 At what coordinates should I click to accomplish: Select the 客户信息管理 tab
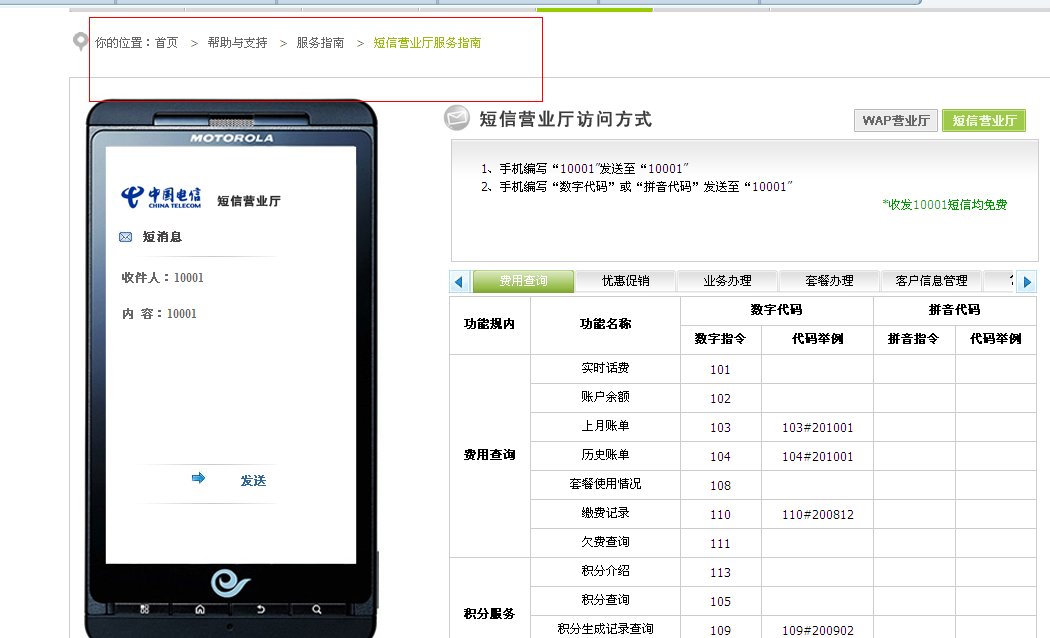pyautogui.click(x=931, y=281)
